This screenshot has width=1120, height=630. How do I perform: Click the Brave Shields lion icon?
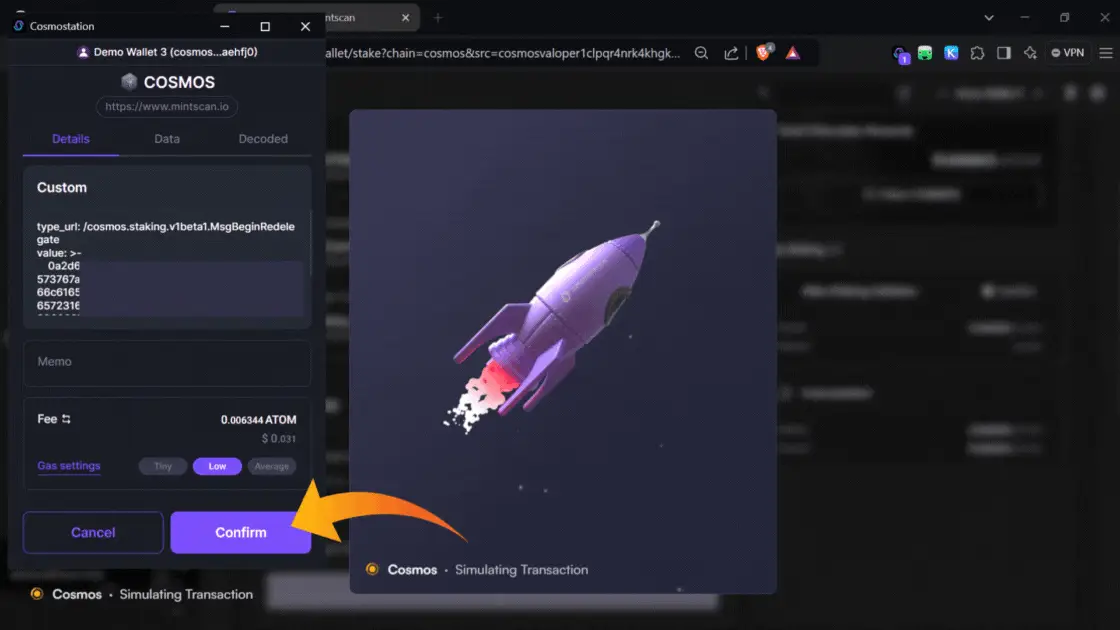coord(764,53)
